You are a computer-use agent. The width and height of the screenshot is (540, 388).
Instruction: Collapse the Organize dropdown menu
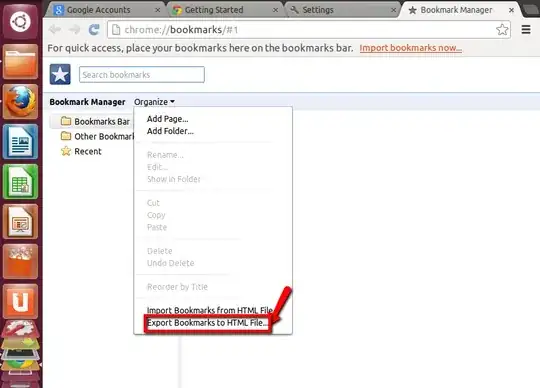(x=154, y=102)
